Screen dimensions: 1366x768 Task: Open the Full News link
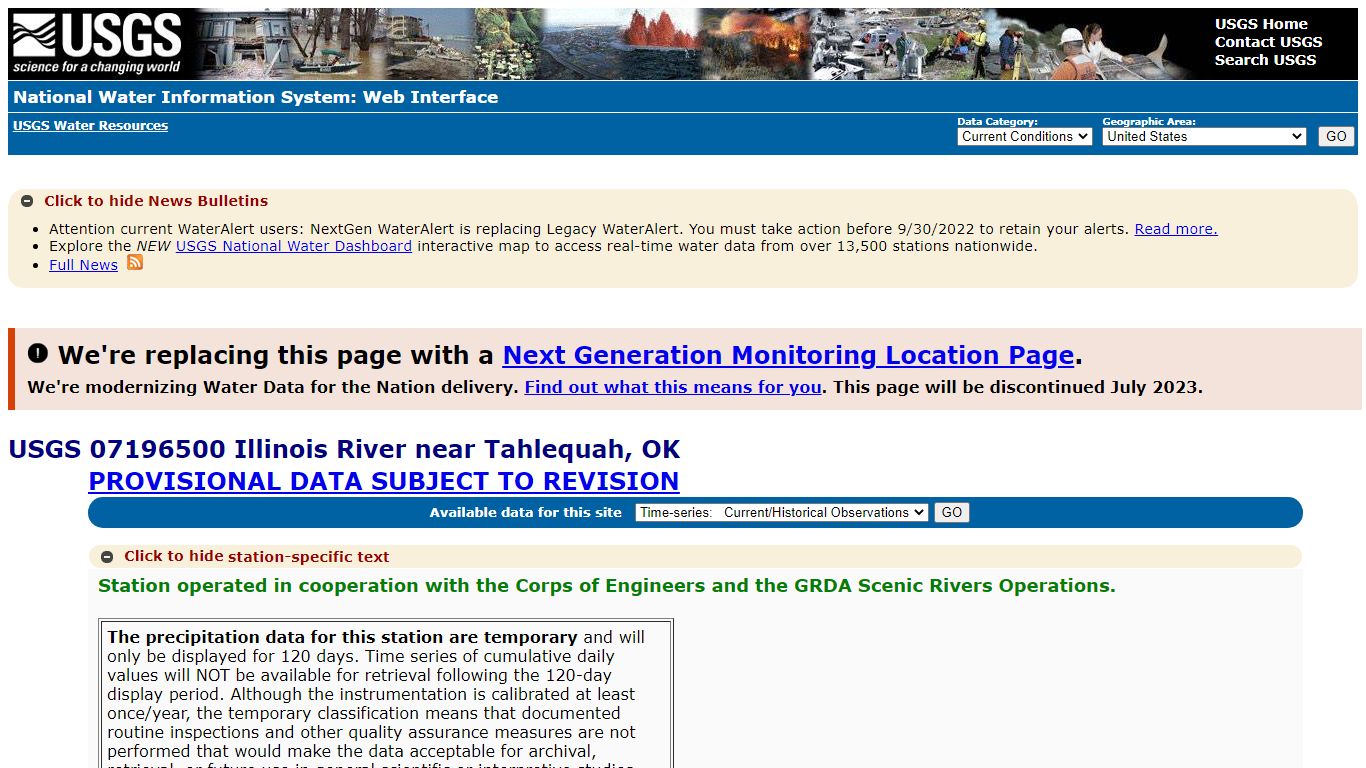tap(83, 265)
